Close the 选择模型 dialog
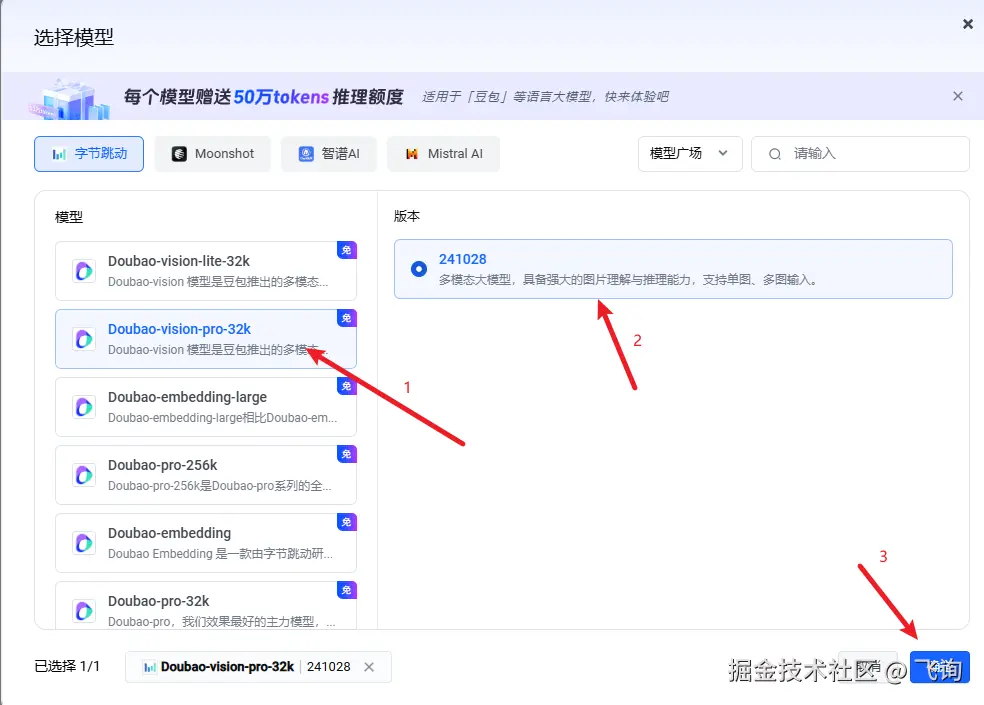Screen dimensions: 984x705 click(968, 24)
